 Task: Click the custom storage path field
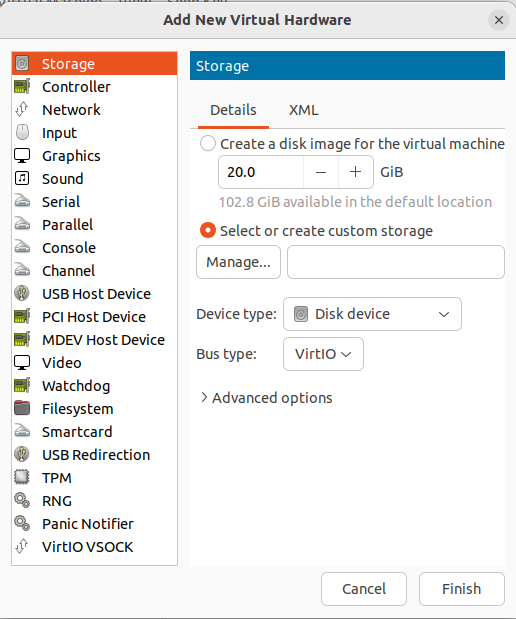click(x=396, y=262)
